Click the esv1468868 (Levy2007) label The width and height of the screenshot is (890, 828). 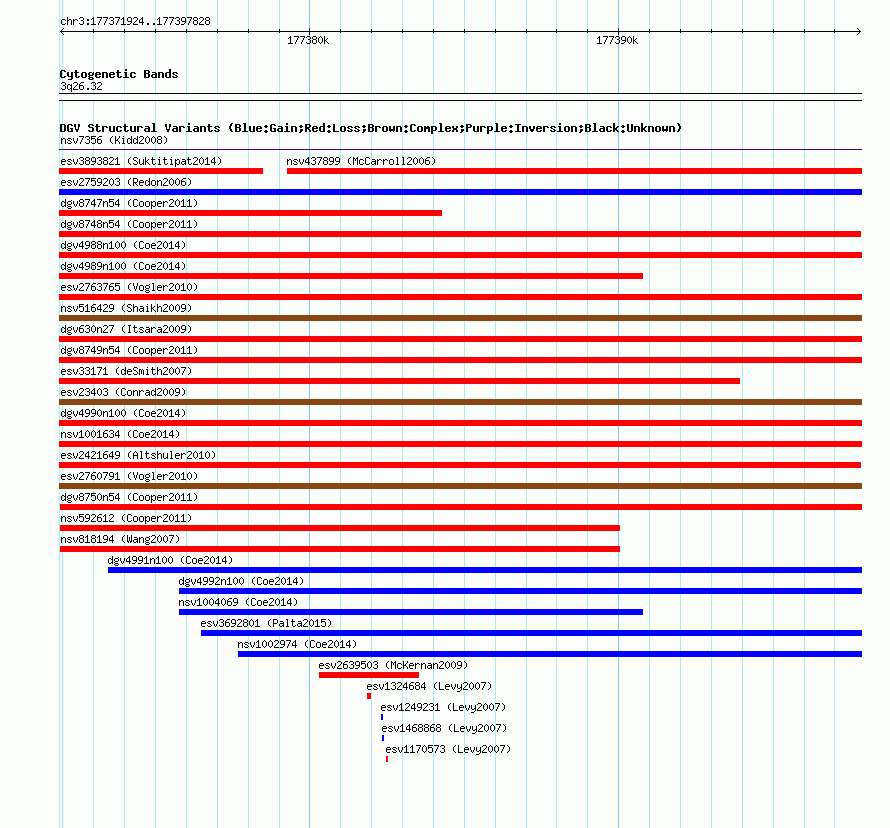pyautogui.click(x=444, y=728)
